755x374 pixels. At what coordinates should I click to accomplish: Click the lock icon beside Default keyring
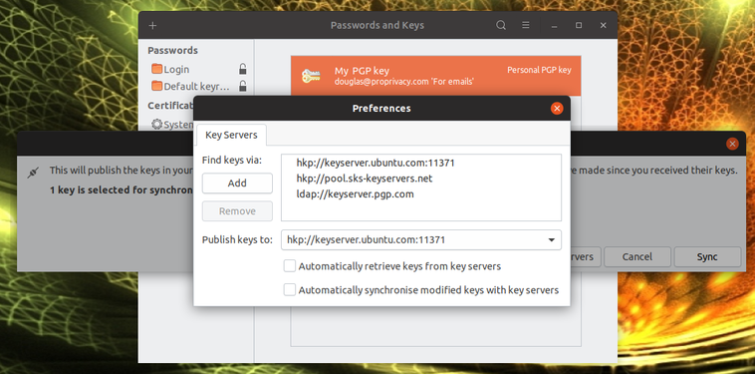pyautogui.click(x=243, y=86)
